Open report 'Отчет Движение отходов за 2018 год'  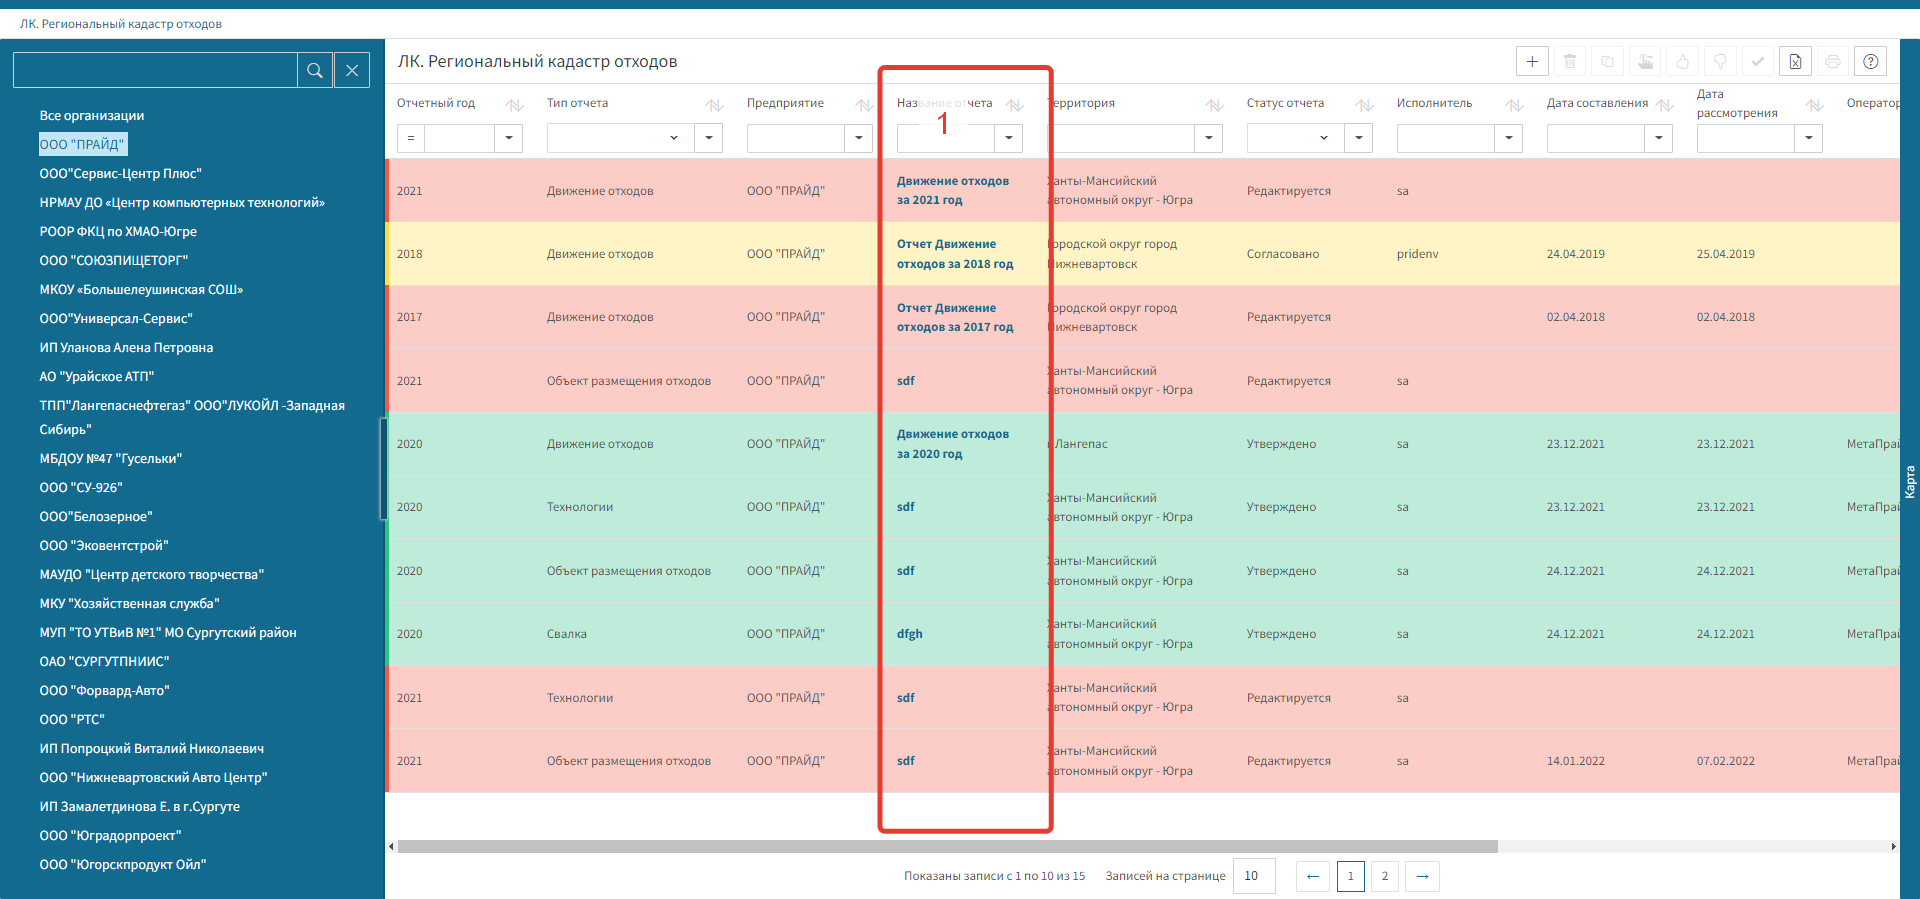pos(954,254)
